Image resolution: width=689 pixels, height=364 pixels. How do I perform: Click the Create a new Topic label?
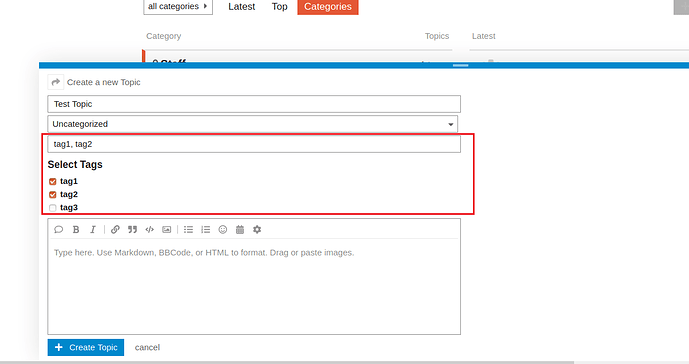tap(104, 82)
